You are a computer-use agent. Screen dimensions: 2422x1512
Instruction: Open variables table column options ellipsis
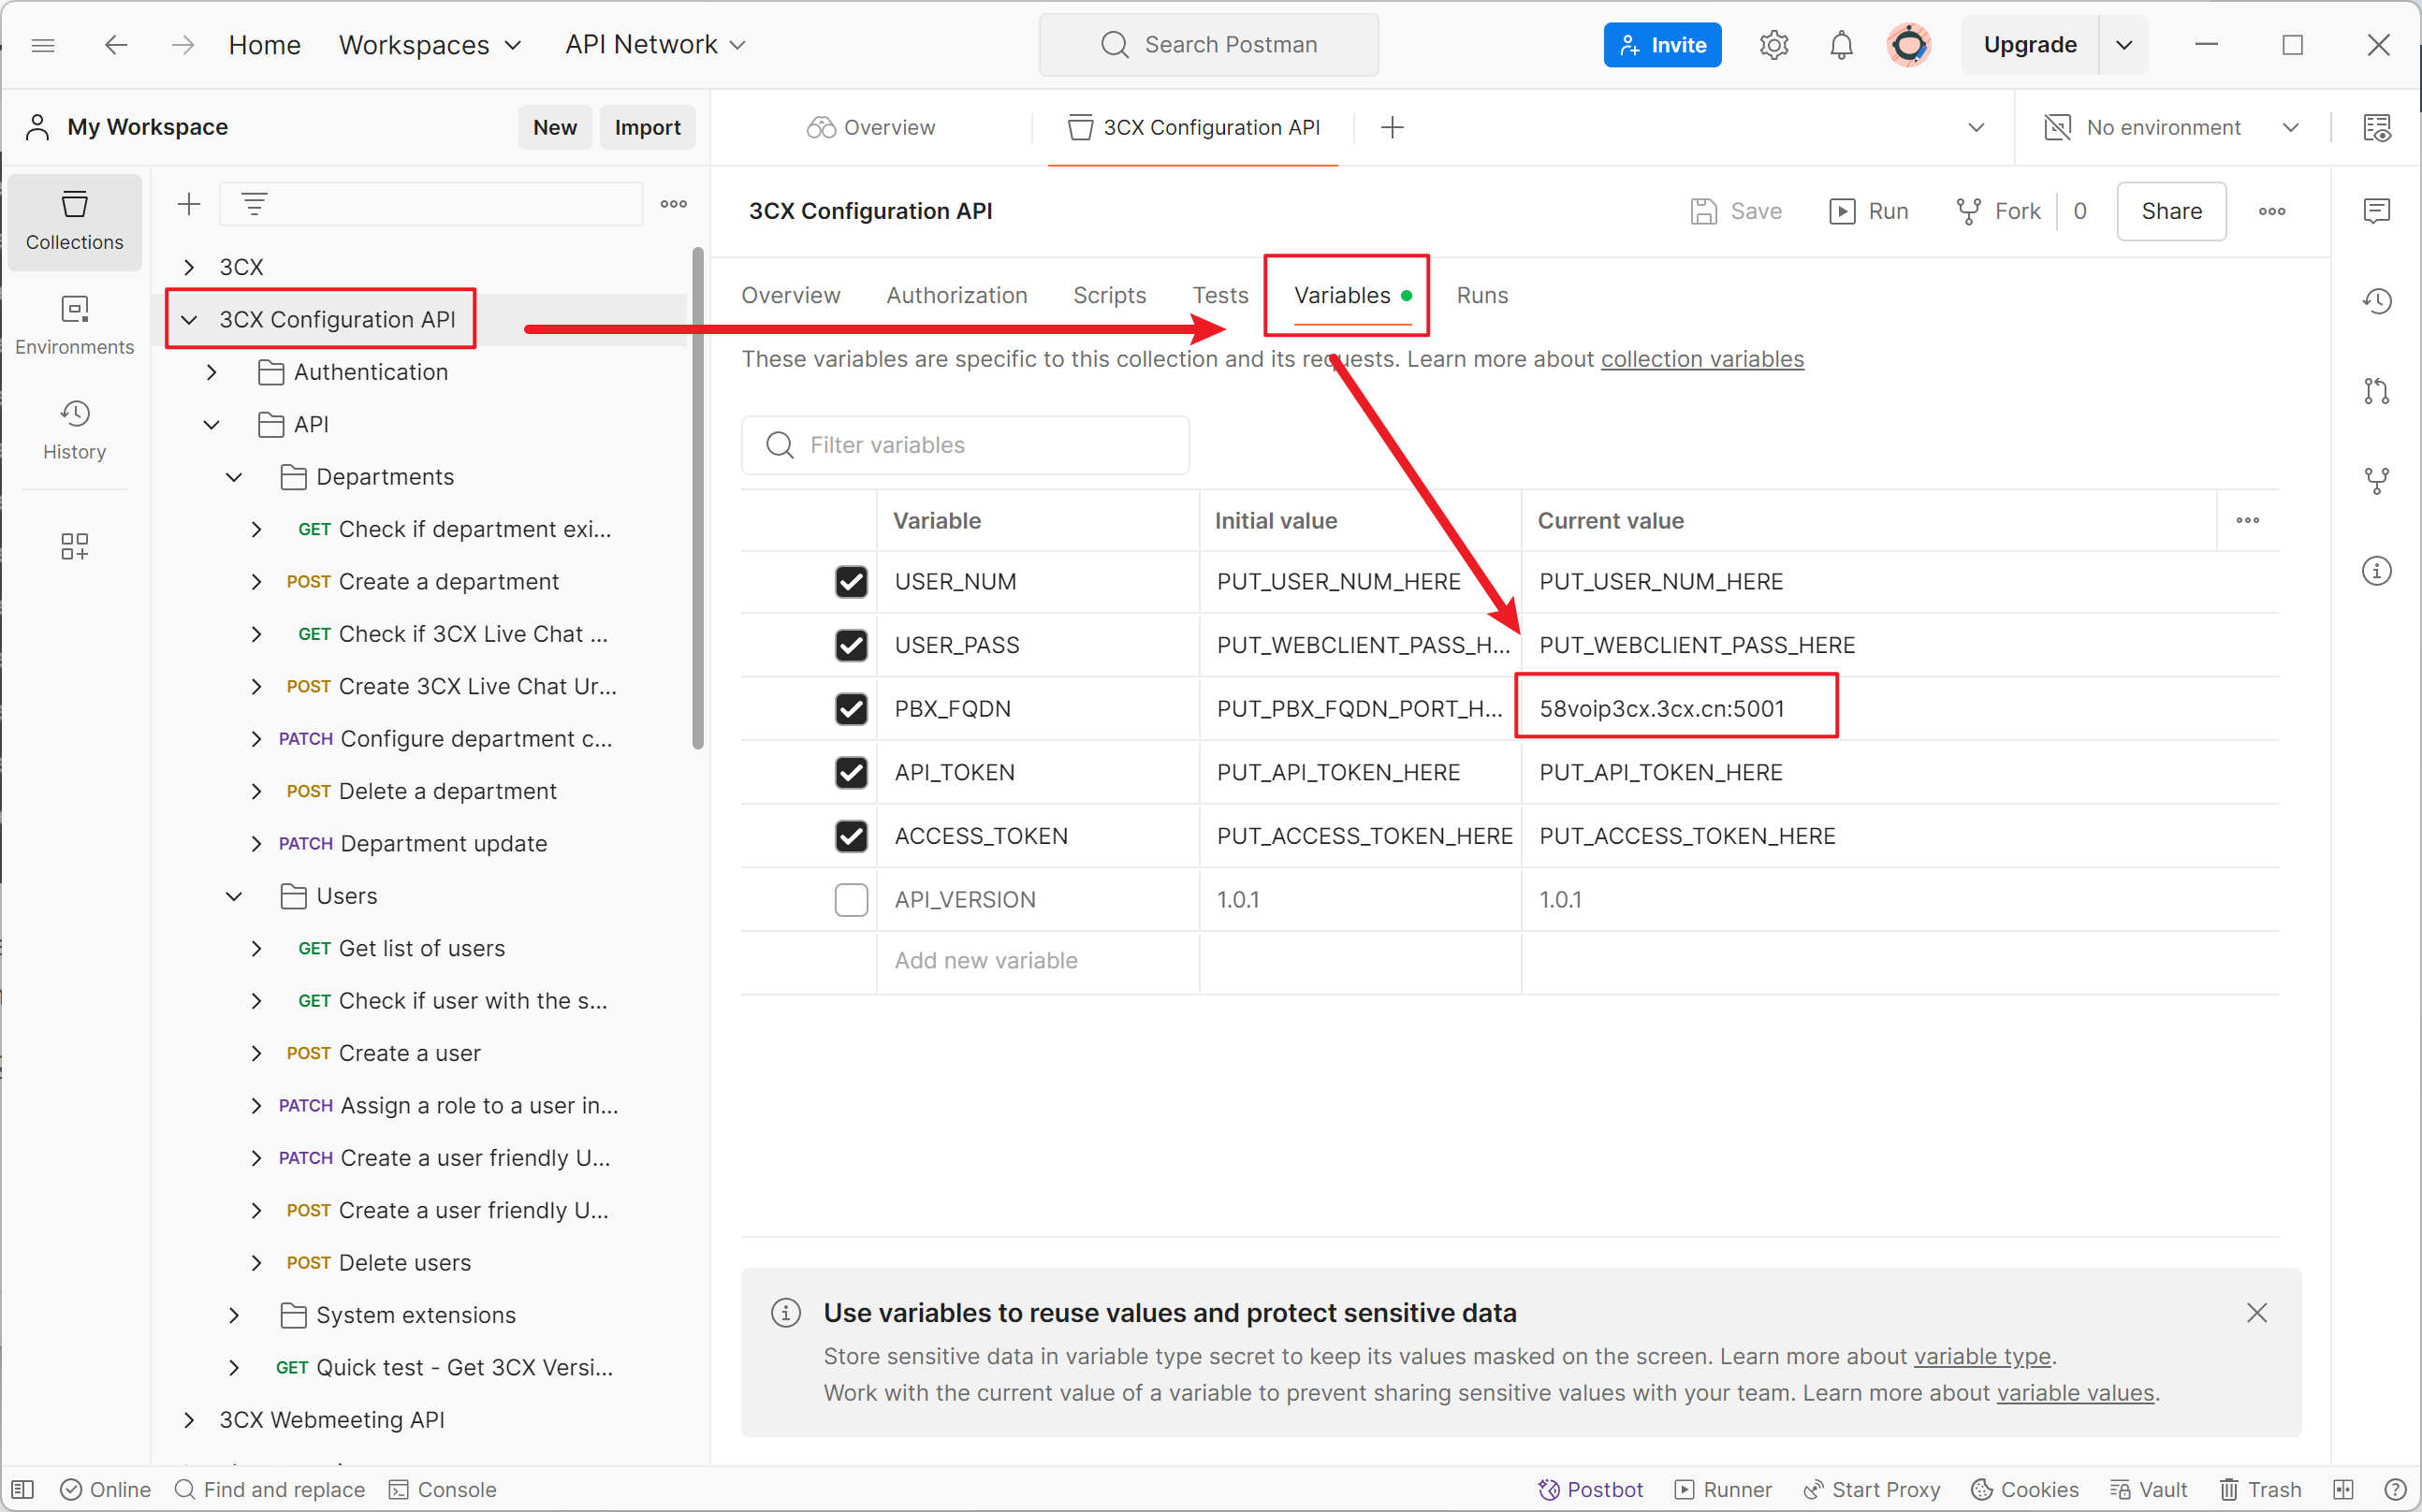coord(2248,520)
